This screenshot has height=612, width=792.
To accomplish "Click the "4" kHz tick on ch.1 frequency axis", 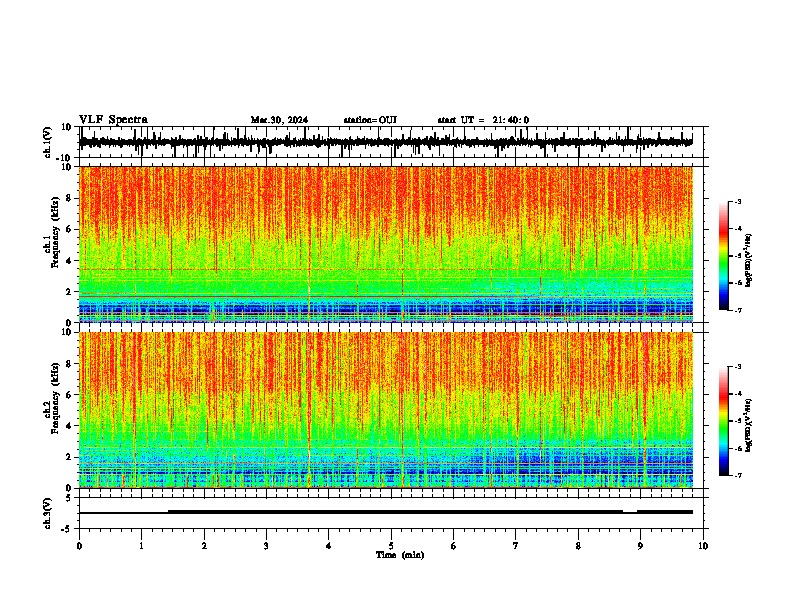I will tap(69, 261).
